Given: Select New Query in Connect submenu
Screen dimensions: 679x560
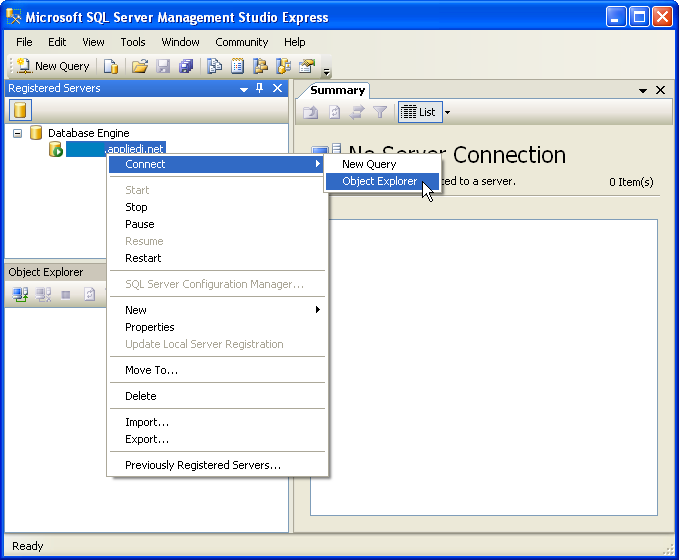Looking at the screenshot, I should tap(382, 164).
